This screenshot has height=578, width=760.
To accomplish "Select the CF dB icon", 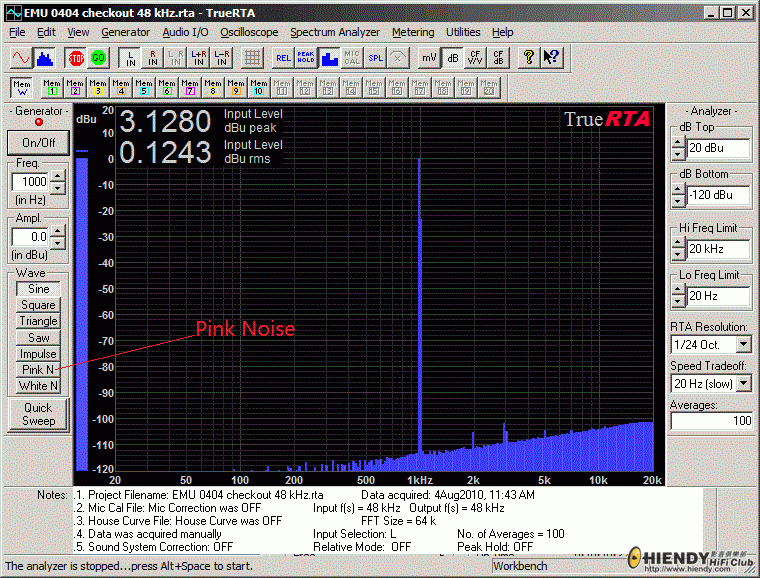I will pos(498,58).
